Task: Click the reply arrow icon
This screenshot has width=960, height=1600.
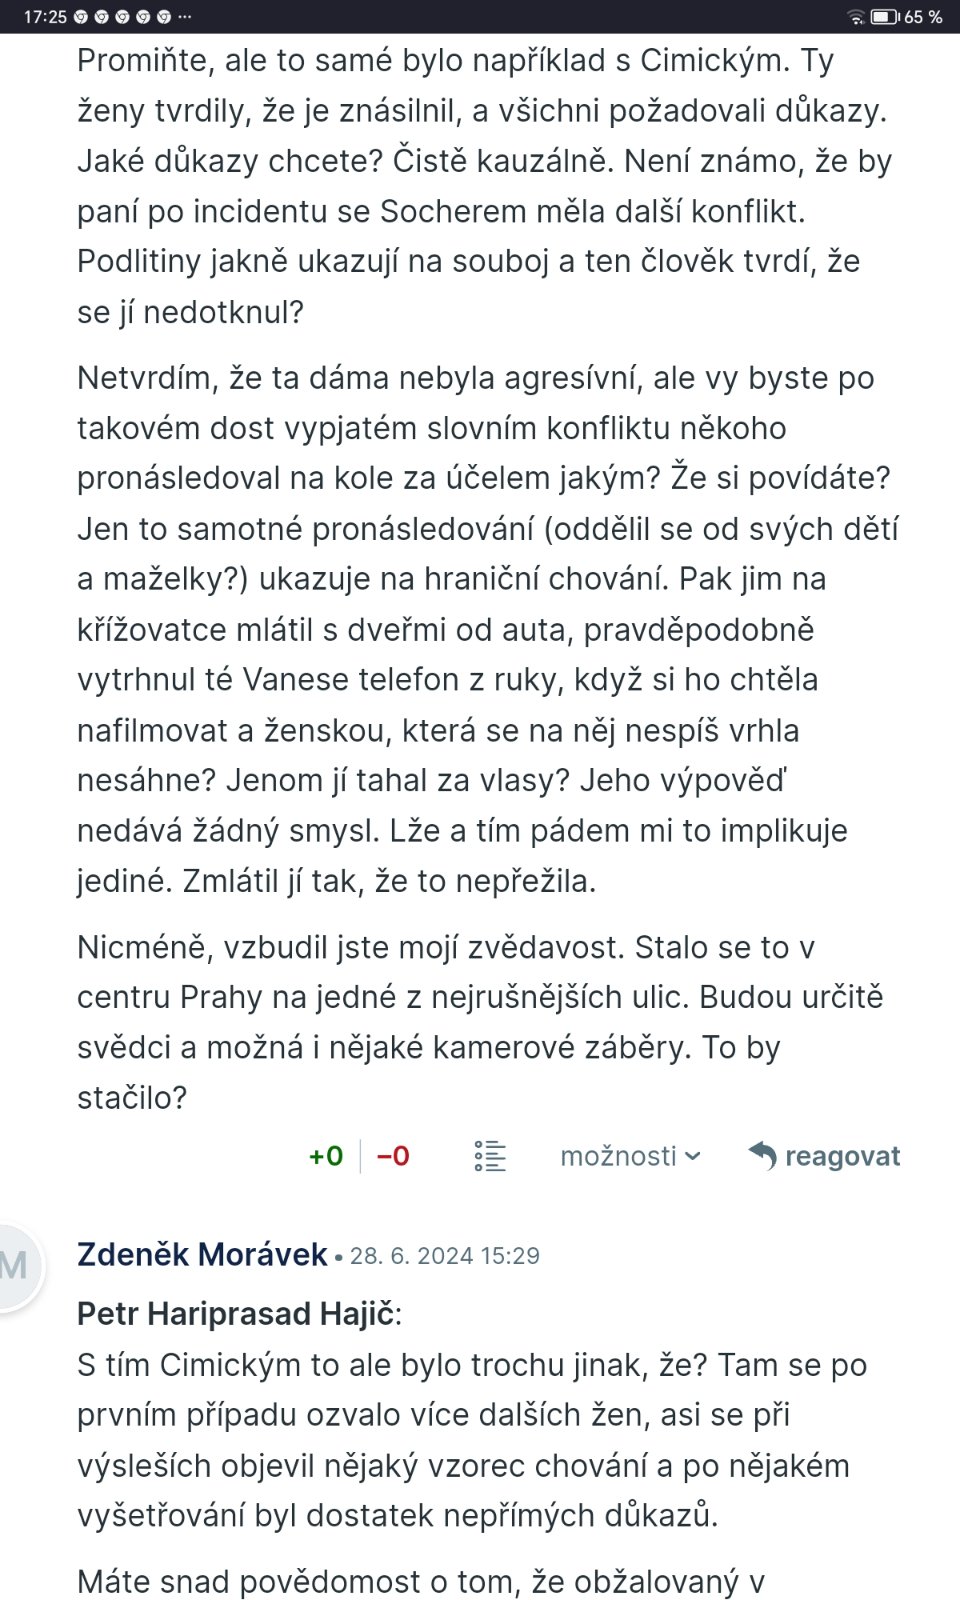Action: coord(762,1155)
